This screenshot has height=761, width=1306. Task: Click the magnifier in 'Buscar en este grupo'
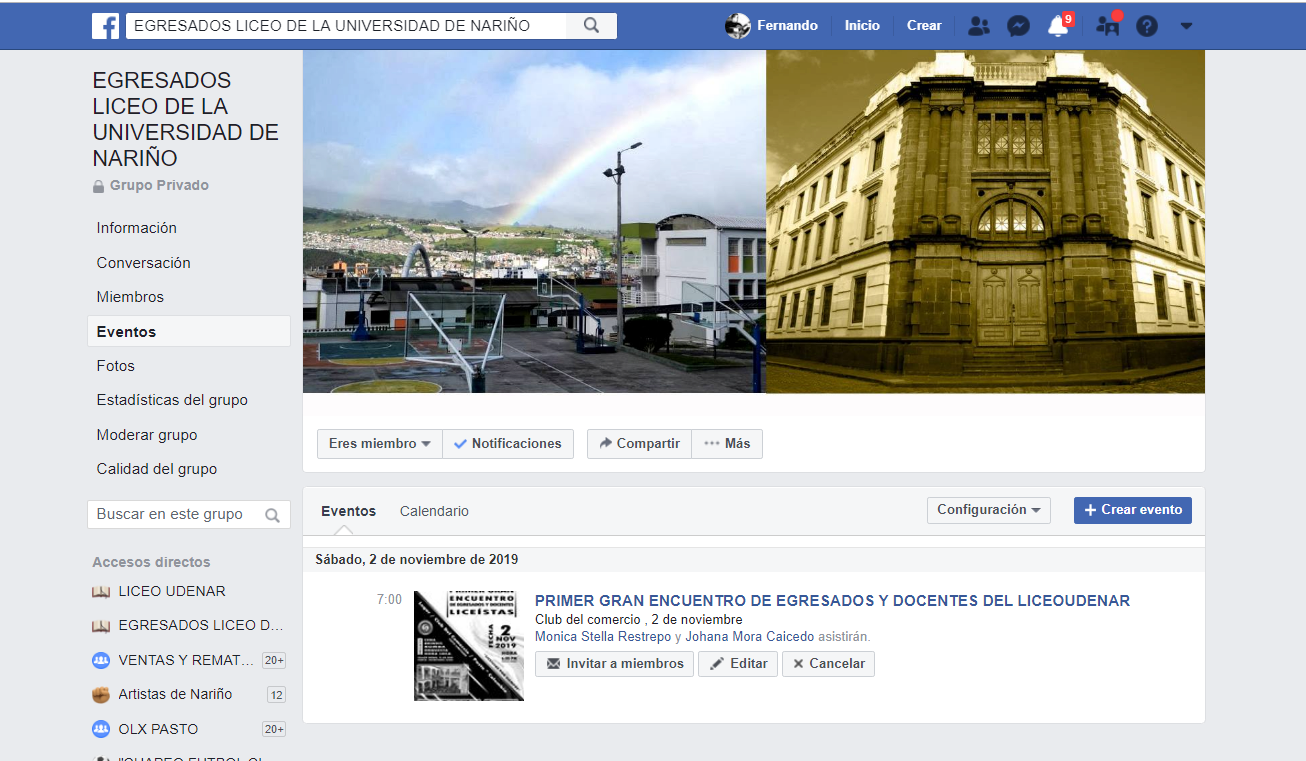coord(272,515)
